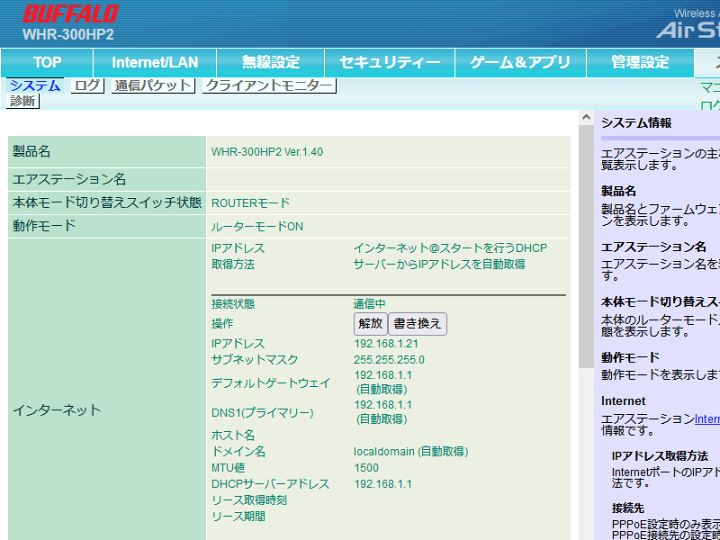Click the BUFFALO logo
The image size is (720, 540).
[x=70, y=14]
